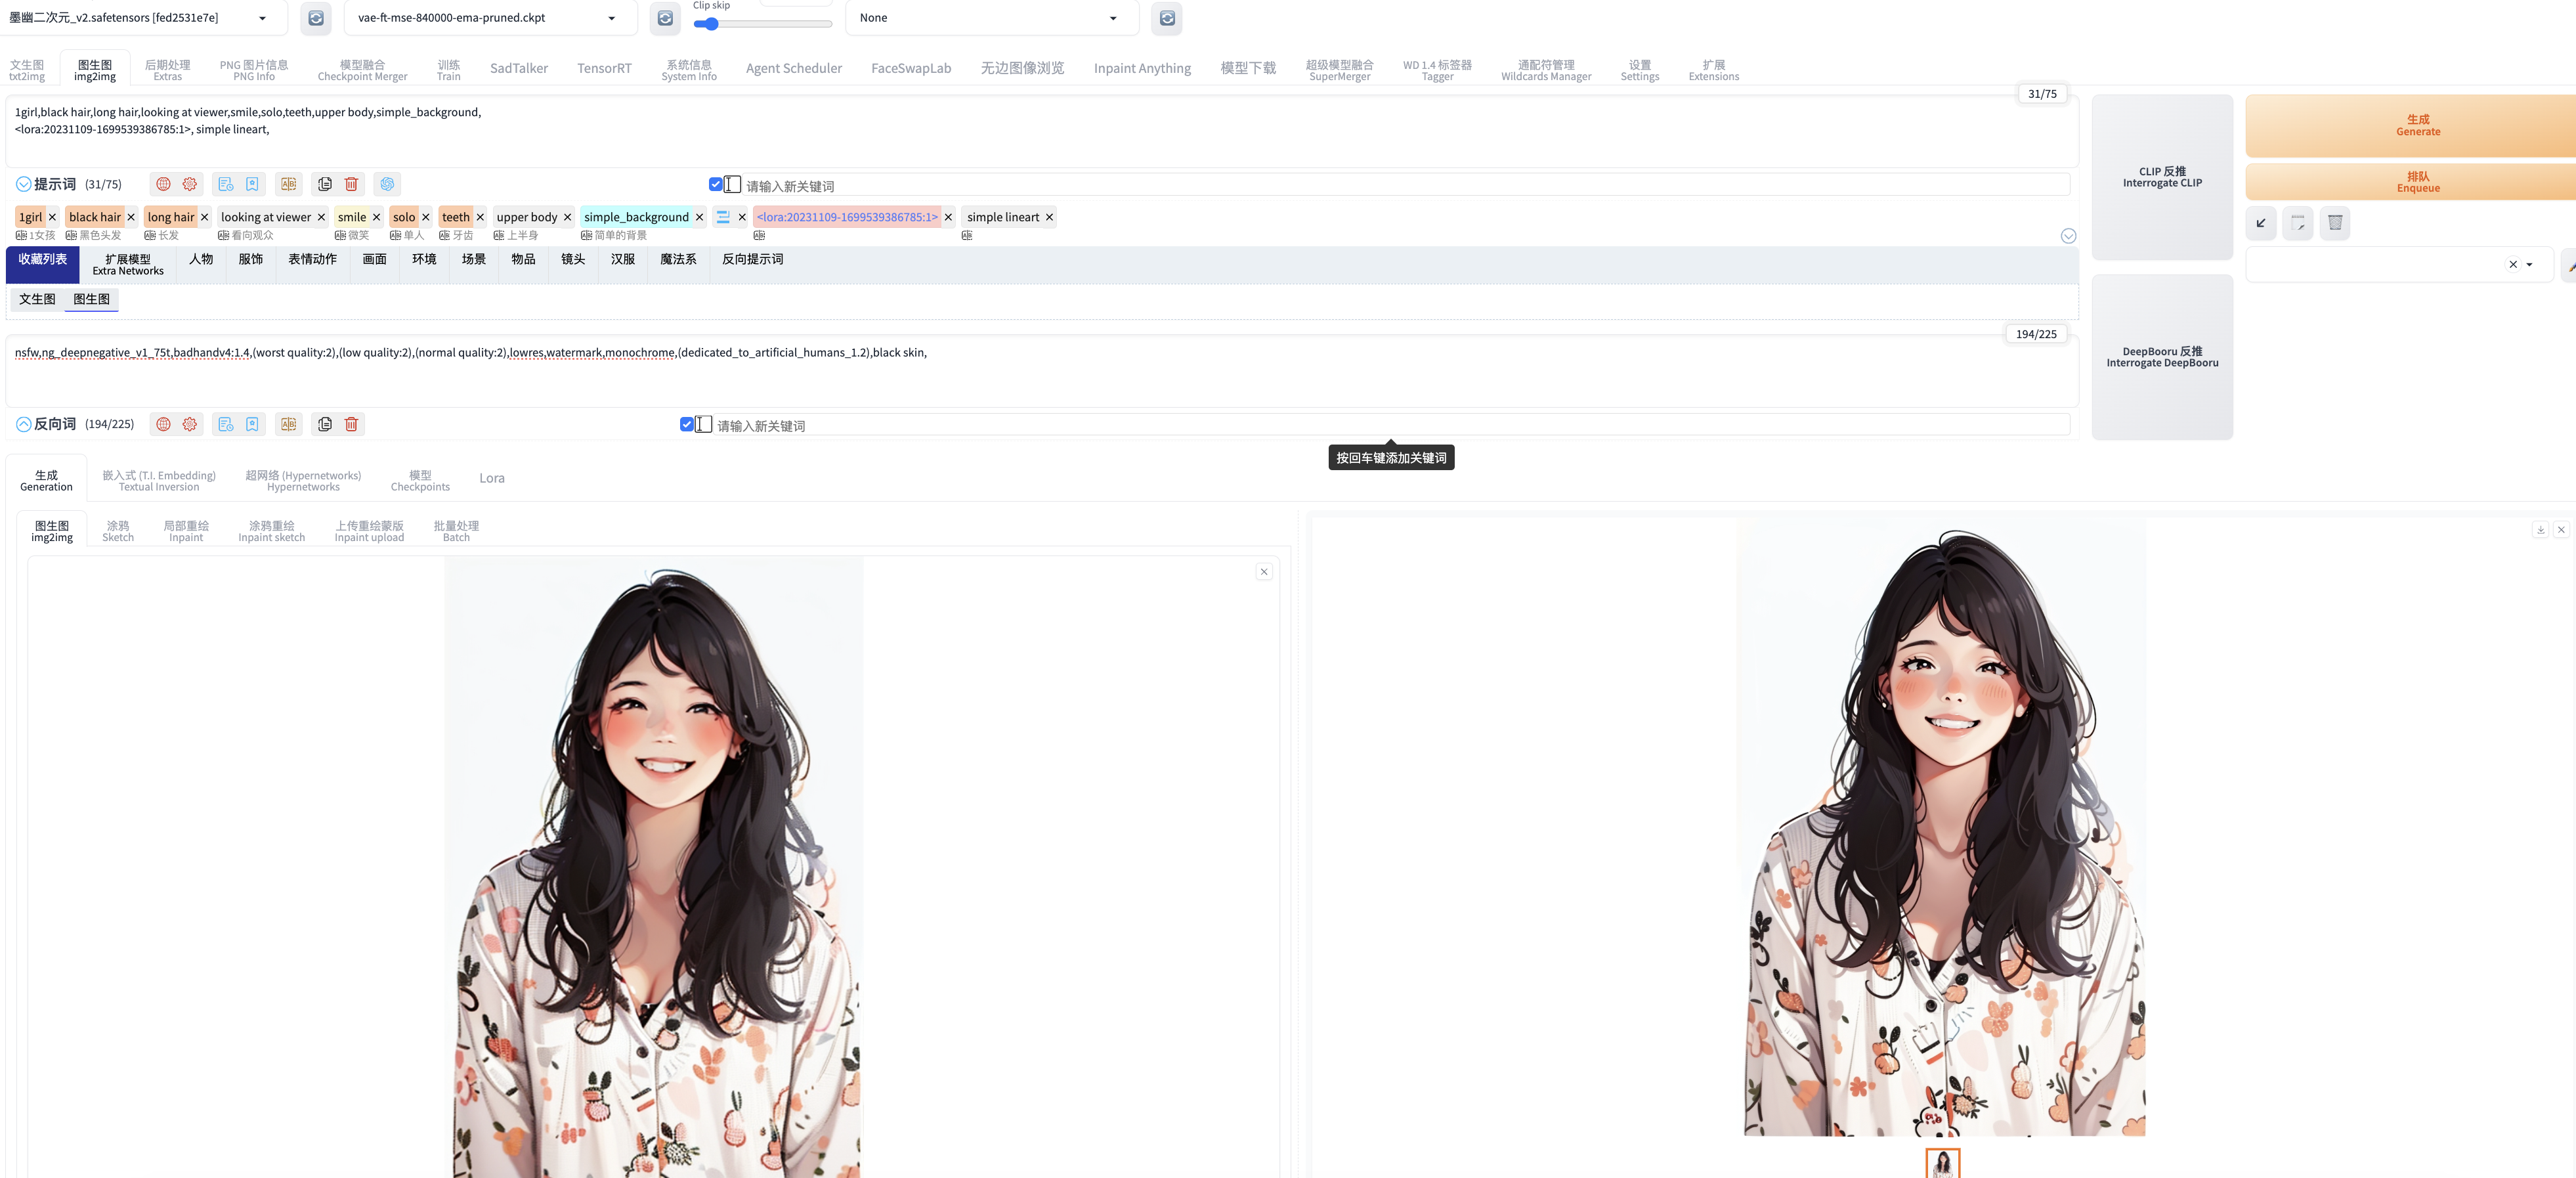
Task: Click translate AB icon in the 反向词 toolbar
Action: point(289,424)
